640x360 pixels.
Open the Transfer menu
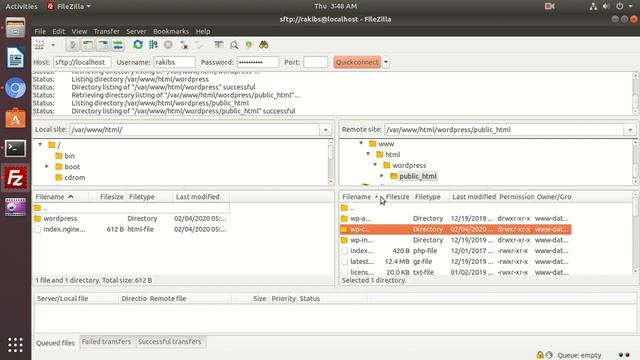tap(107, 31)
